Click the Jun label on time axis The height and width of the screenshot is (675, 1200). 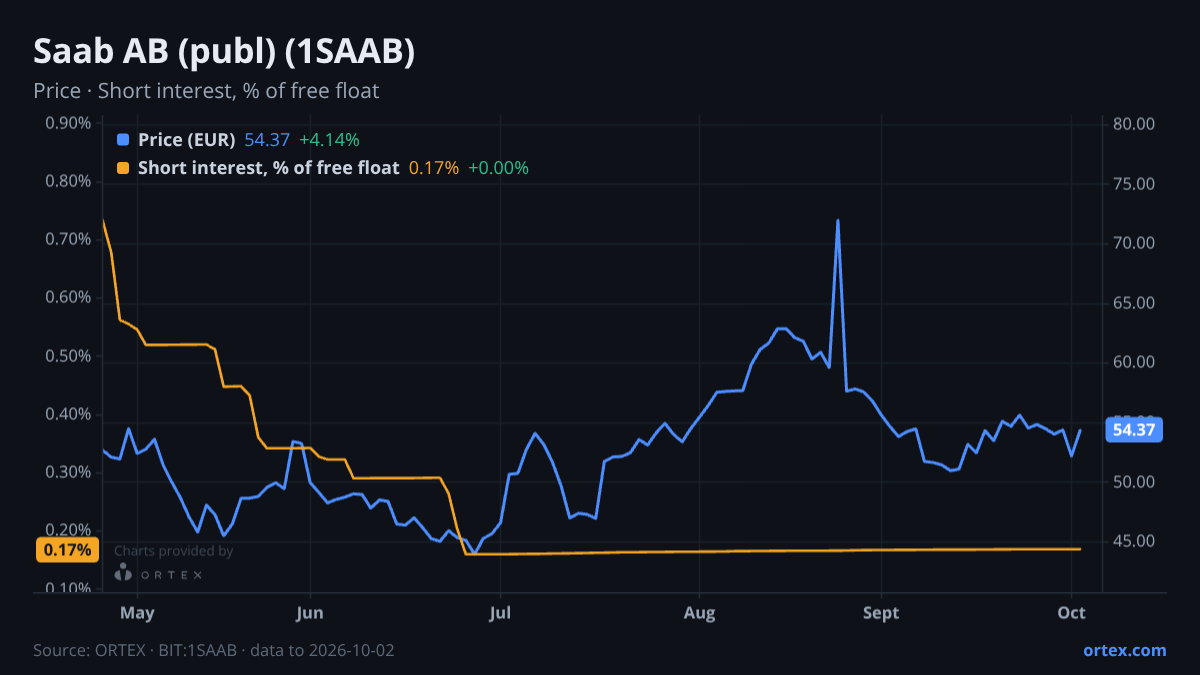[x=310, y=613]
